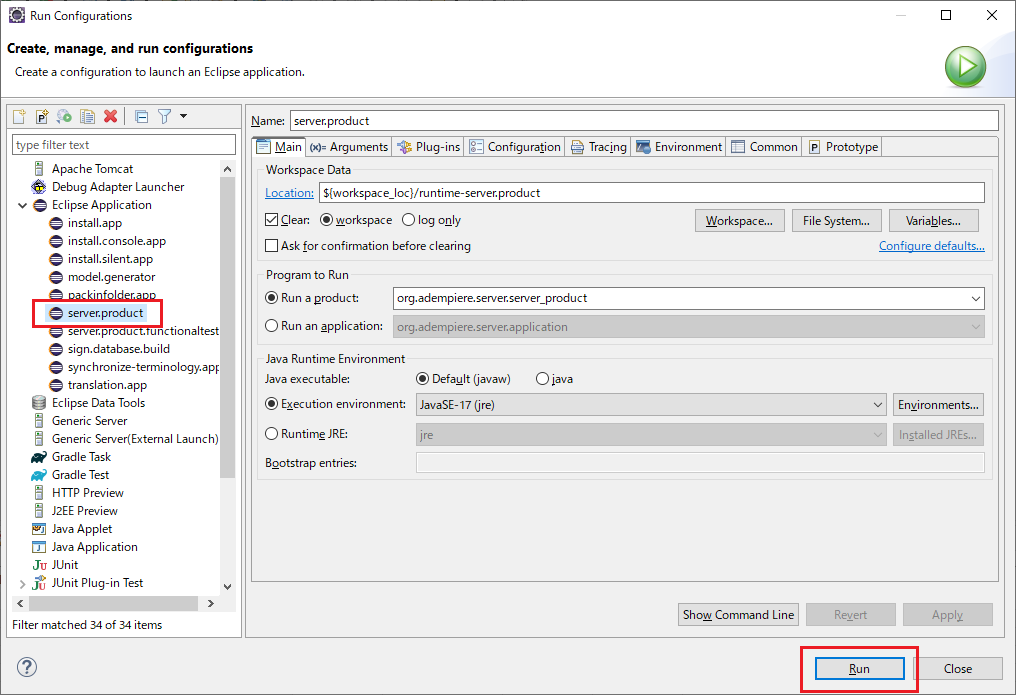1016x695 pixels.
Task: Select HTTP Preview configuration type
Action: 87,493
